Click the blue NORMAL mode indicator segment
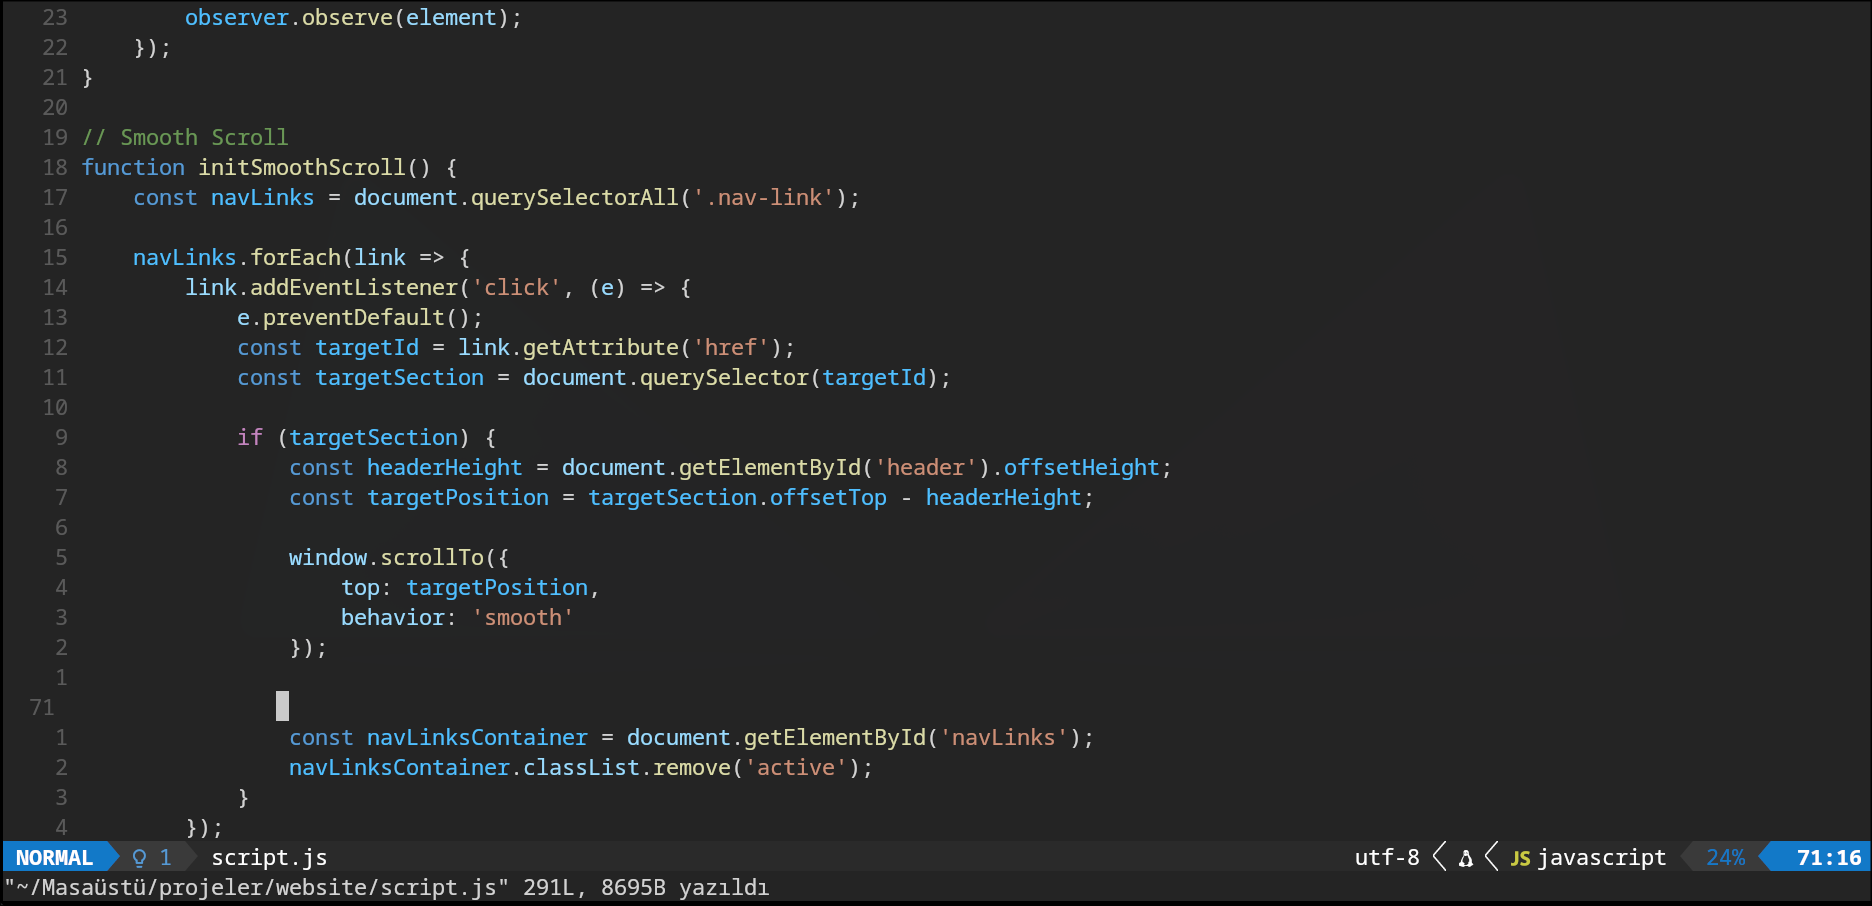This screenshot has height=906, width=1872. tap(55, 857)
